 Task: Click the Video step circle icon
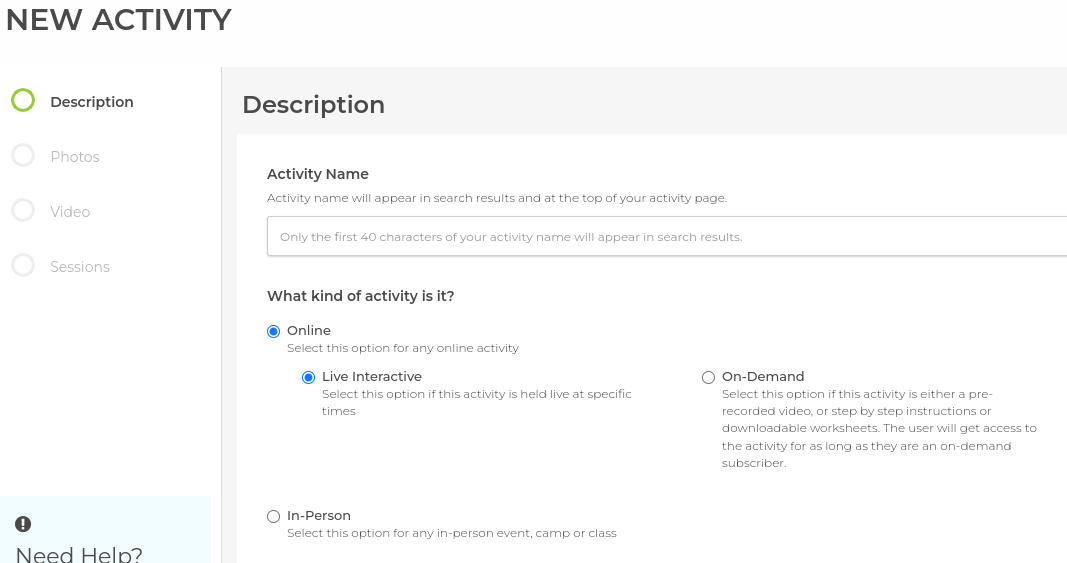pos(23,210)
